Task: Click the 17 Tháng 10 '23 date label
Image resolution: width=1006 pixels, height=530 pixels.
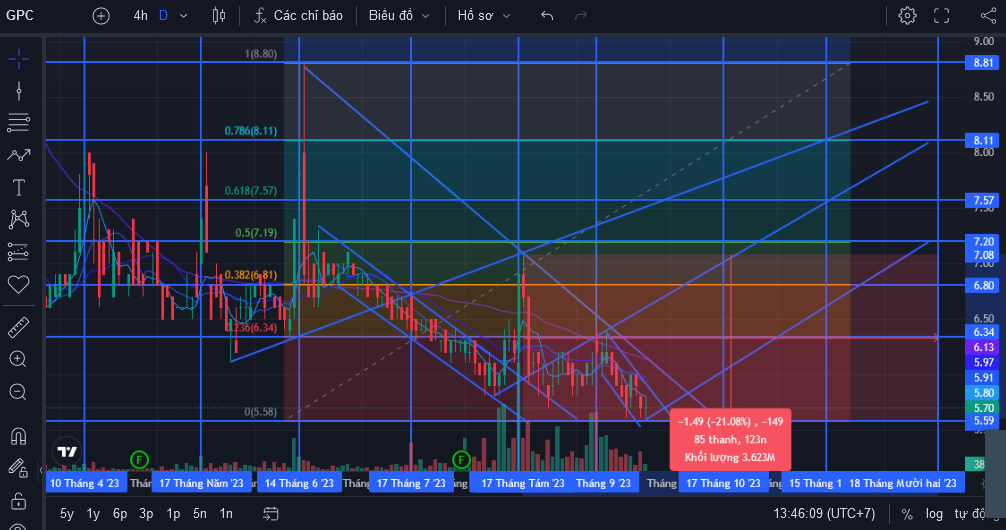Action: pos(723,483)
